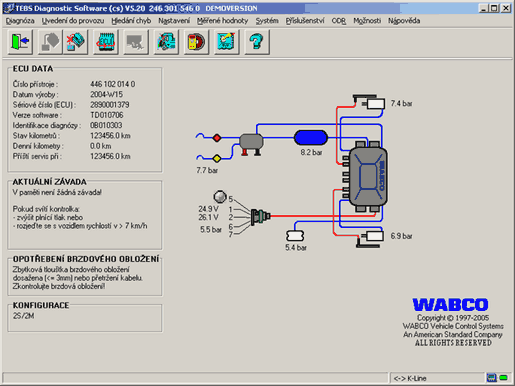Click the teal truck diagnostic memory icon
Viewport: 515px width, 386px height.
click(x=166, y=42)
